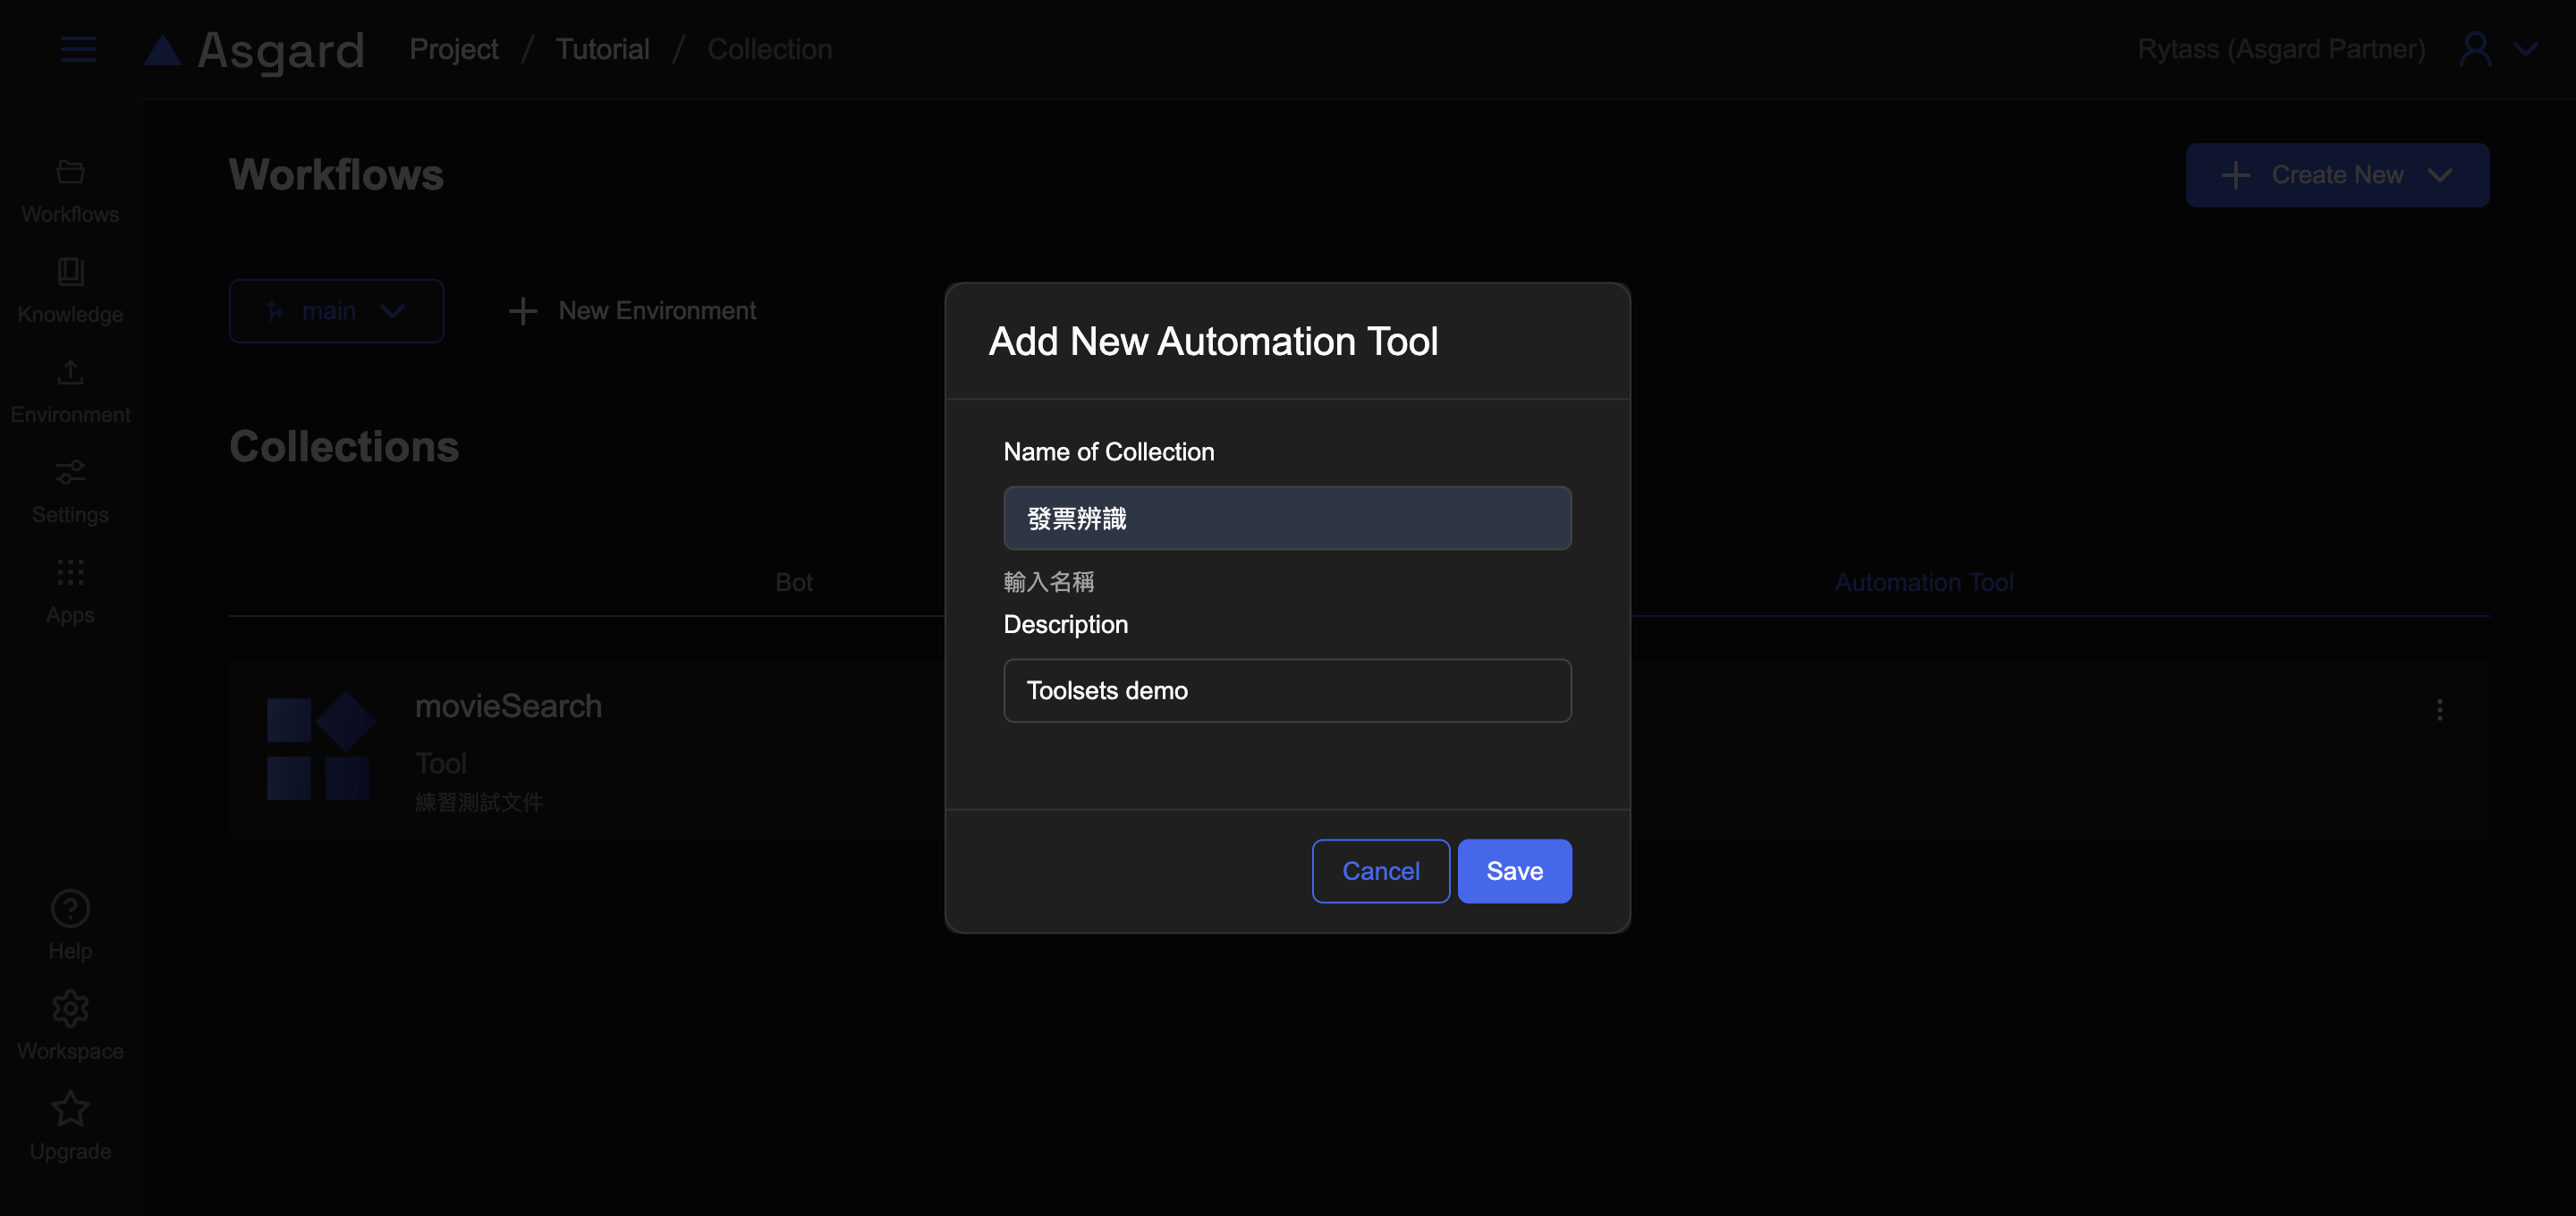Open the Apps section icon
The image size is (2576, 1216).
(70, 590)
